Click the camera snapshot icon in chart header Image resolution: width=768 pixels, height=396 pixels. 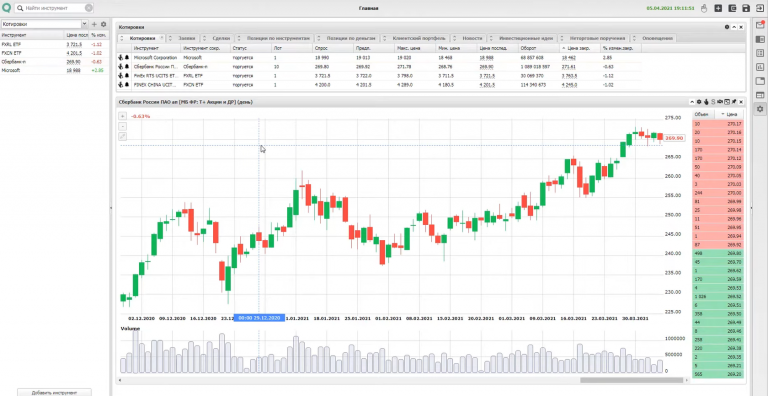pyautogui.click(x=720, y=102)
